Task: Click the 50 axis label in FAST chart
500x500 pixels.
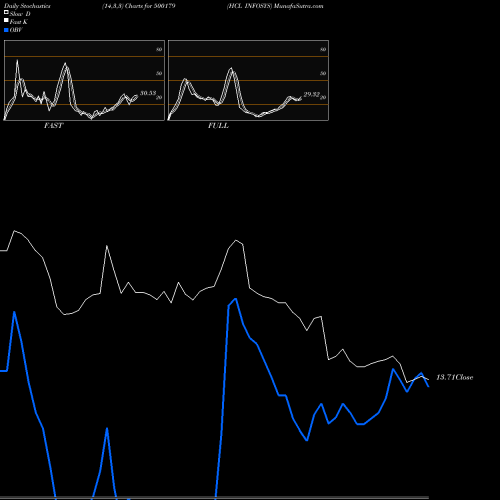Action: pyautogui.click(x=159, y=73)
